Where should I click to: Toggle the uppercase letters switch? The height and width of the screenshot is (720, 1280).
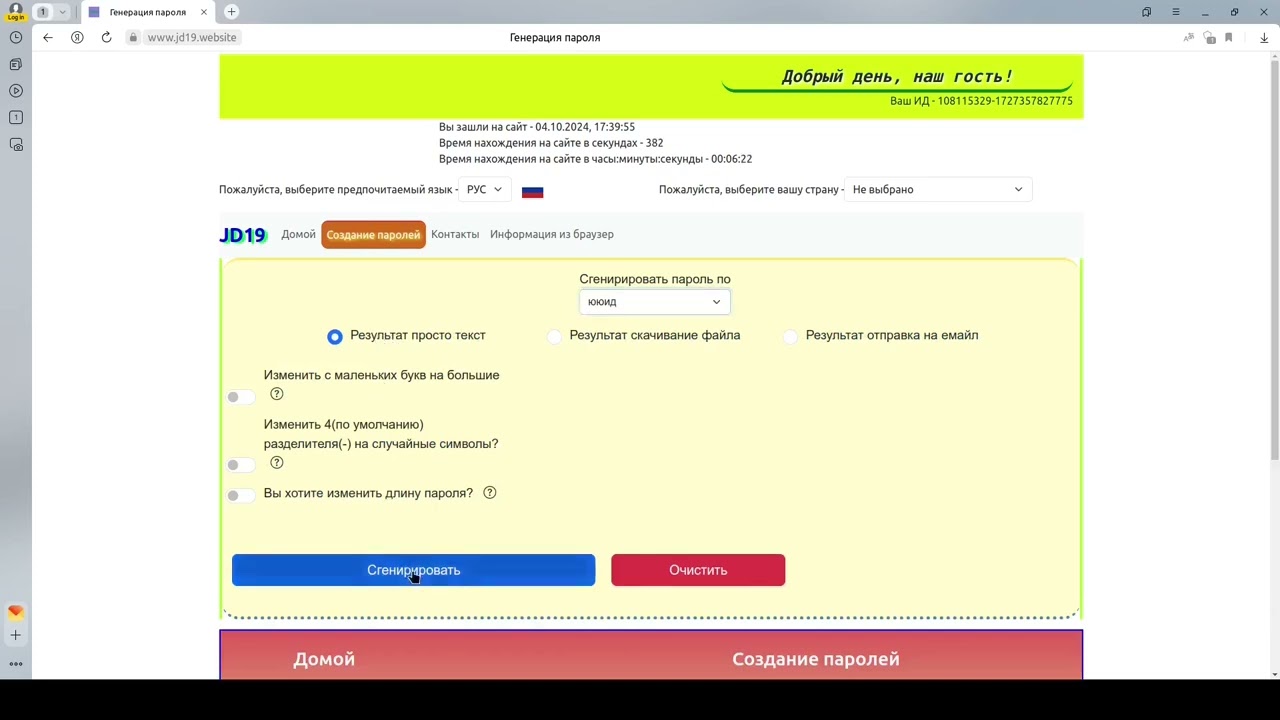click(239, 397)
